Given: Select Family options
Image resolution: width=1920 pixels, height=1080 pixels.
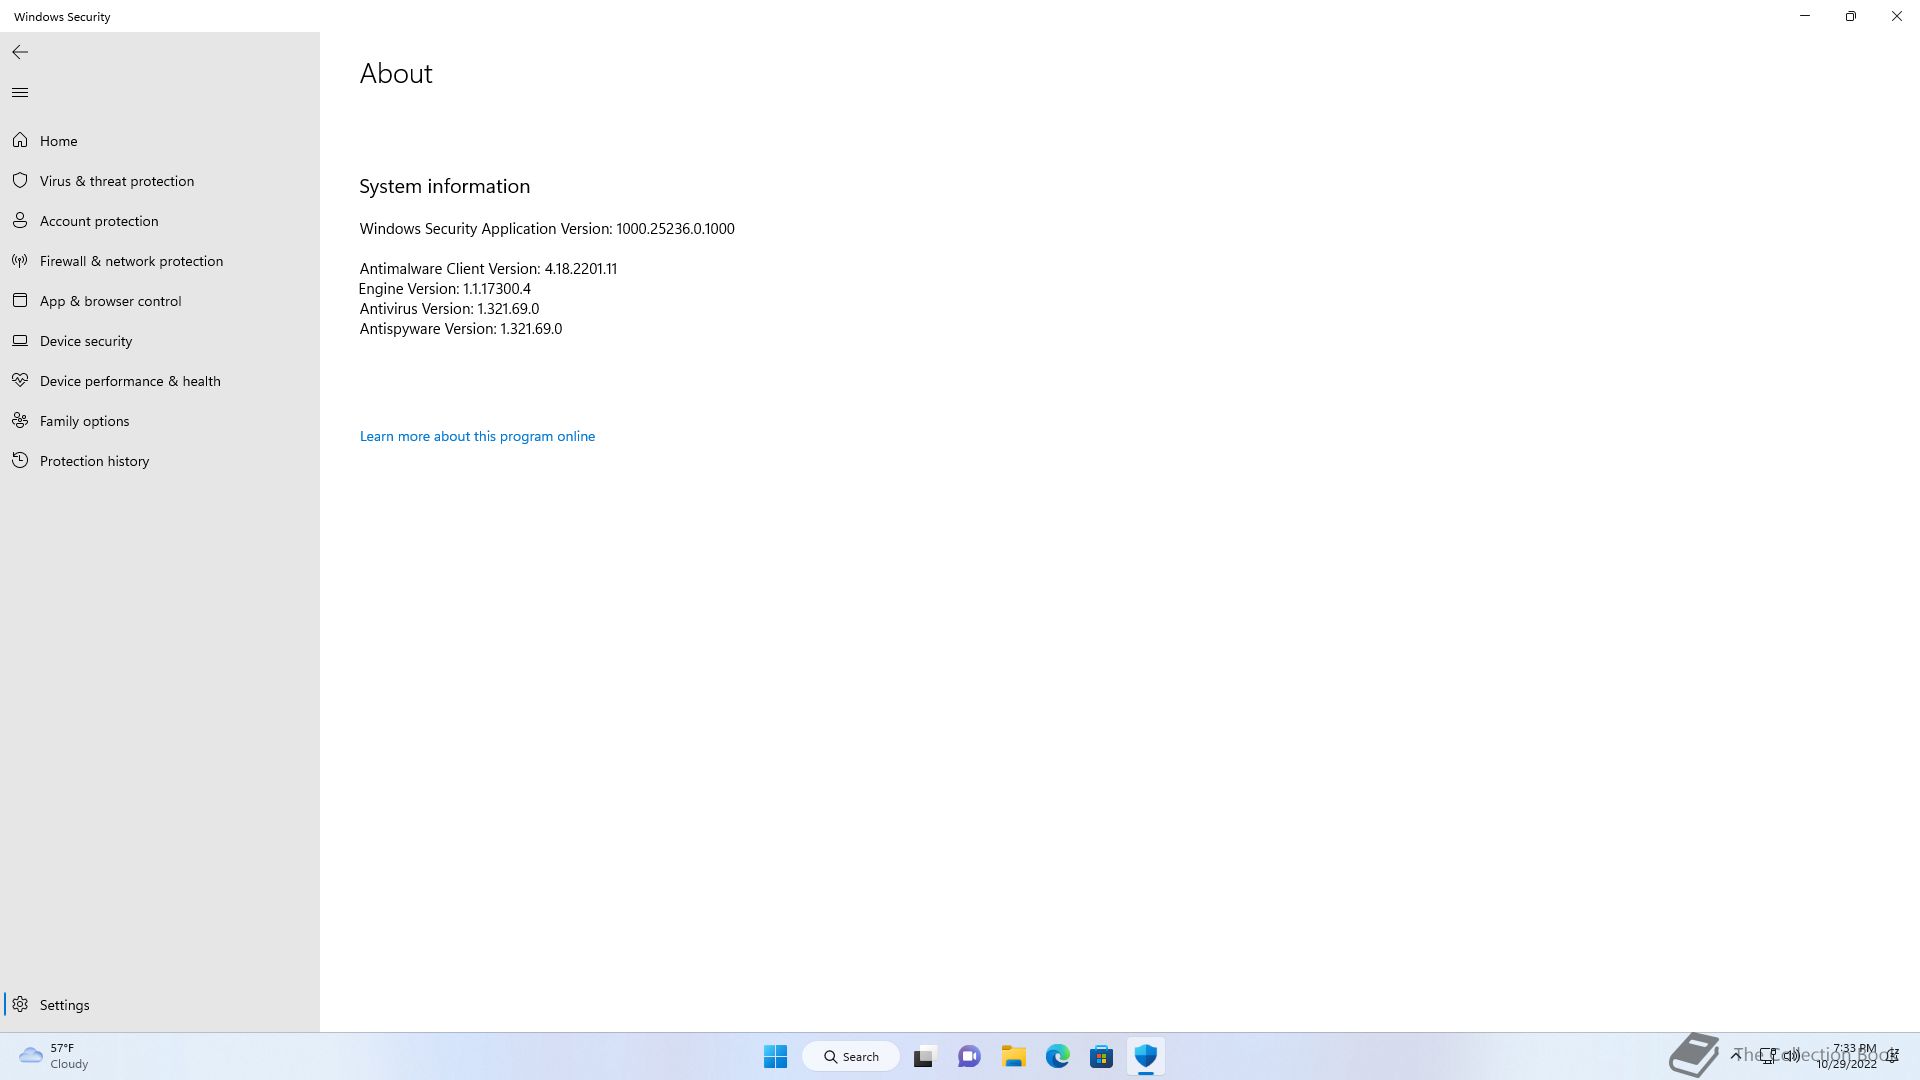Looking at the screenshot, I should point(160,421).
